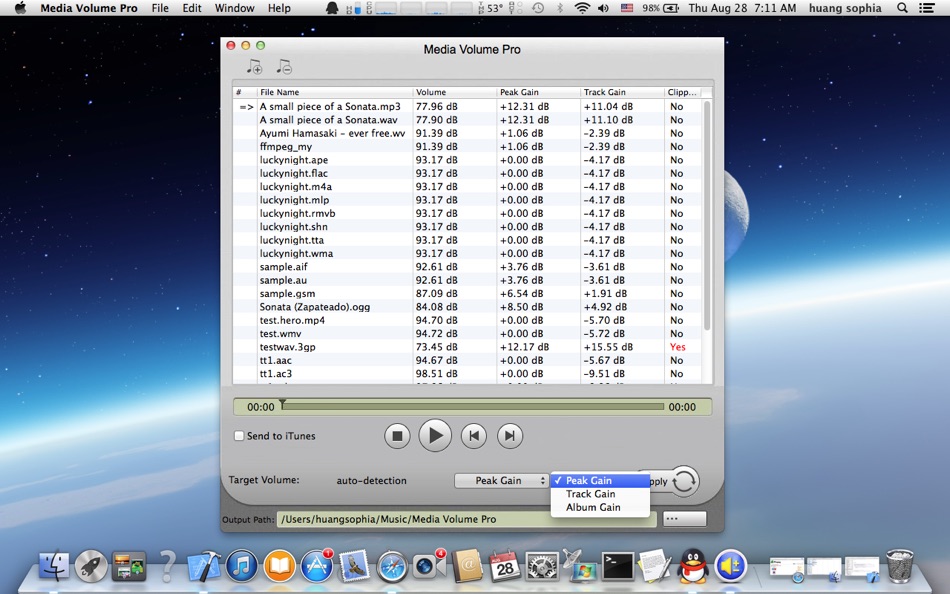
Task: Open iTunes from the Dock
Action: pyautogui.click(x=241, y=566)
